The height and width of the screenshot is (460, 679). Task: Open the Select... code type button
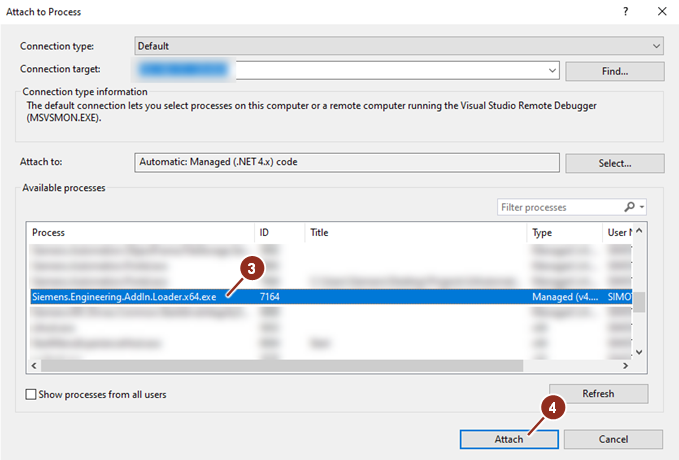click(614, 163)
